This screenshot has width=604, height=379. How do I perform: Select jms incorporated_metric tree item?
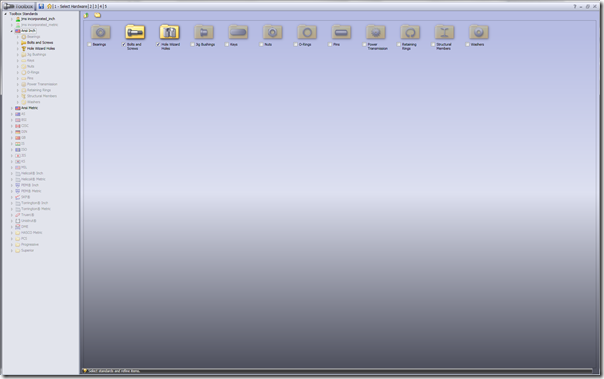tap(39, 25)
